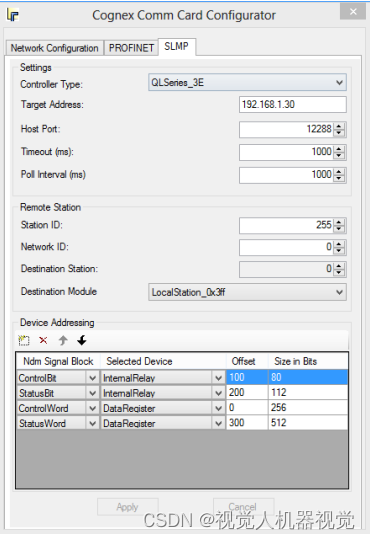Increase Poll Interval with up spinner
This screenshot has width=370, height=540.
click(339, 172)
